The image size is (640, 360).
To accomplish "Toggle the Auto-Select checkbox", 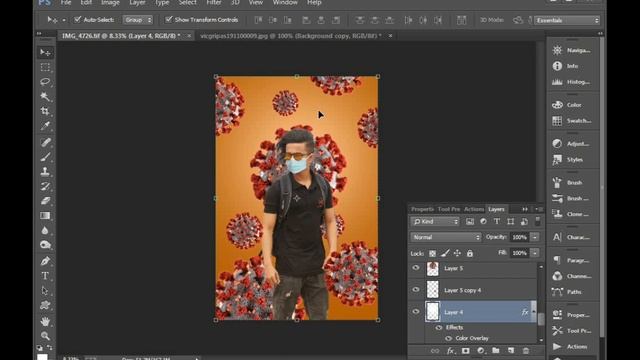I will point(77,20).
